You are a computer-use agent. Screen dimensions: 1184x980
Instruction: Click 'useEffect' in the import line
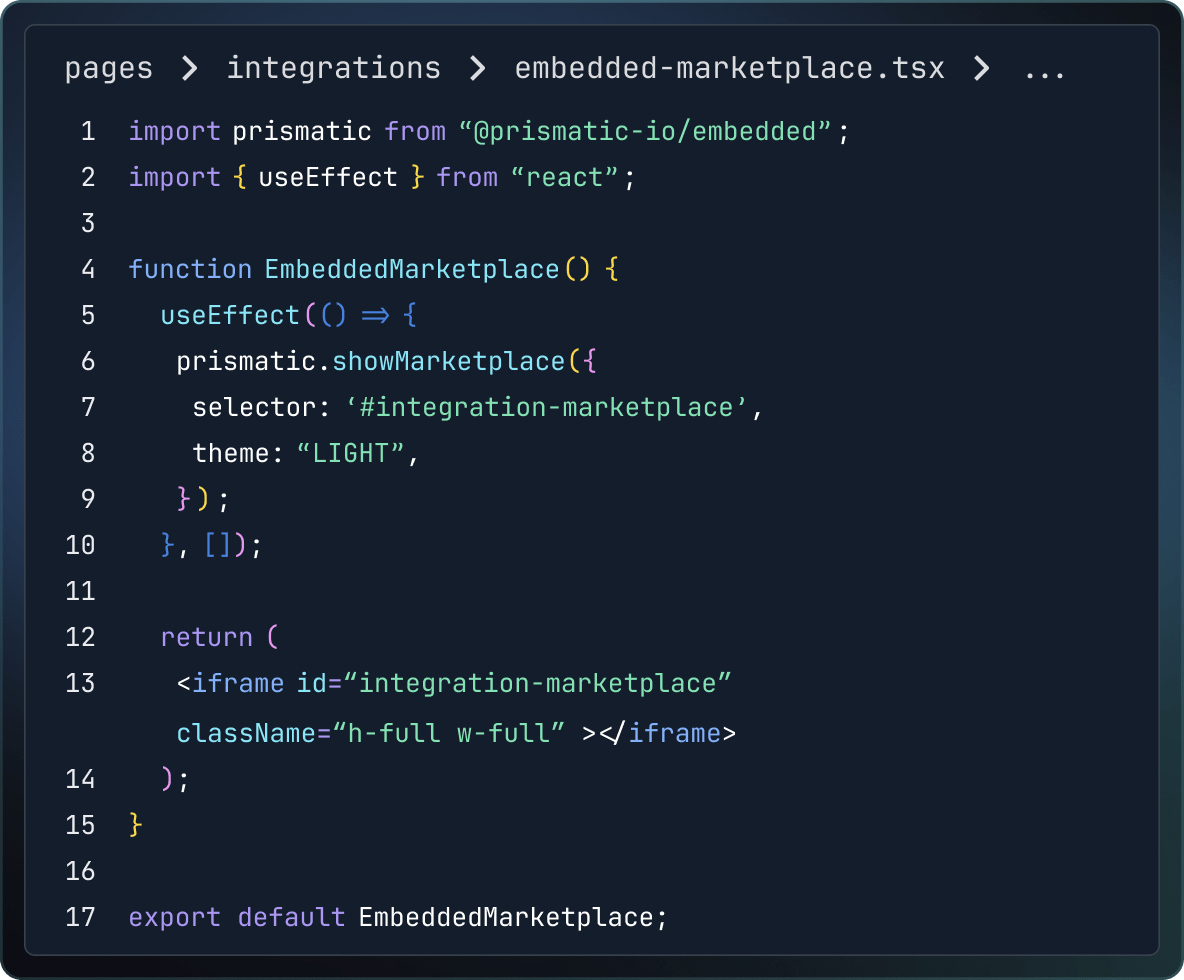tap(328, 177)
